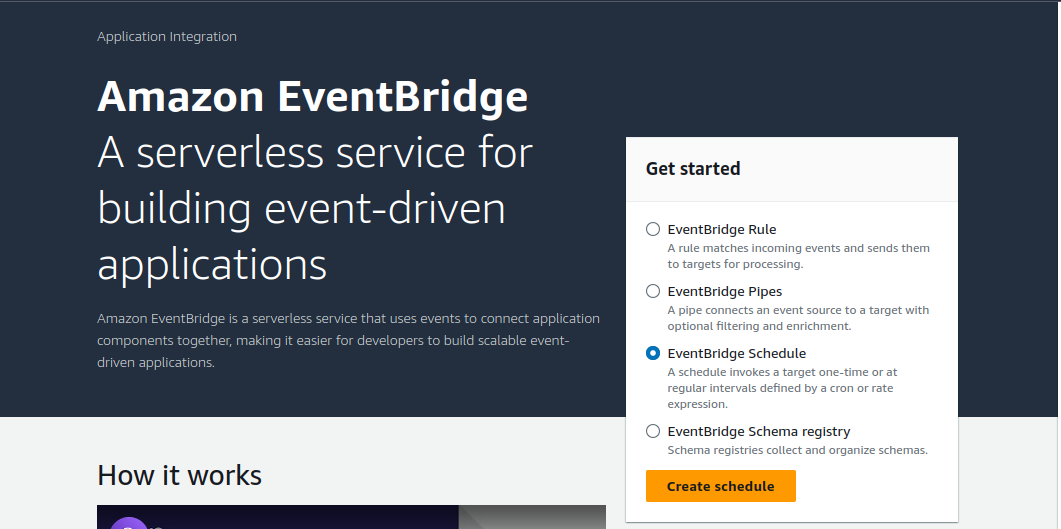This screenshot has width=1061, height=529.
Task: Click the selected EventBridge Schedule radio button
Action: pyautogui.click(x=653, y=353)
